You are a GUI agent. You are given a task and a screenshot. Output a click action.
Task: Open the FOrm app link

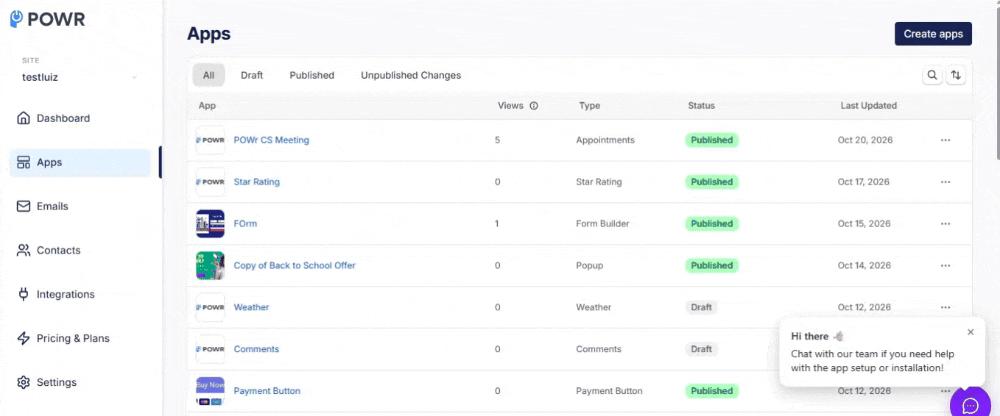pos(246,223)
